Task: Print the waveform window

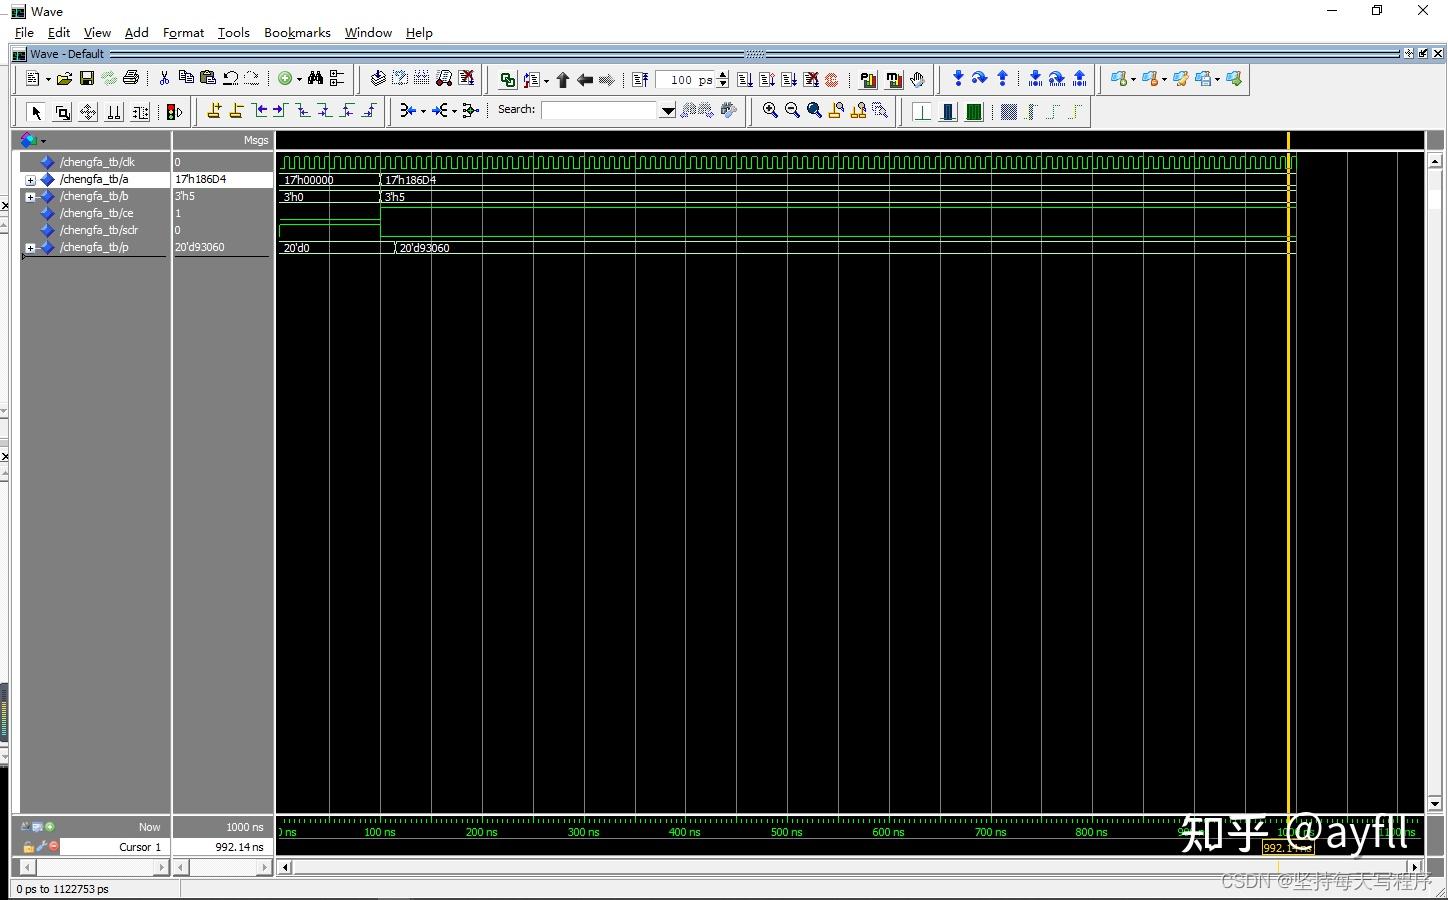Action: tap(130, 79)
